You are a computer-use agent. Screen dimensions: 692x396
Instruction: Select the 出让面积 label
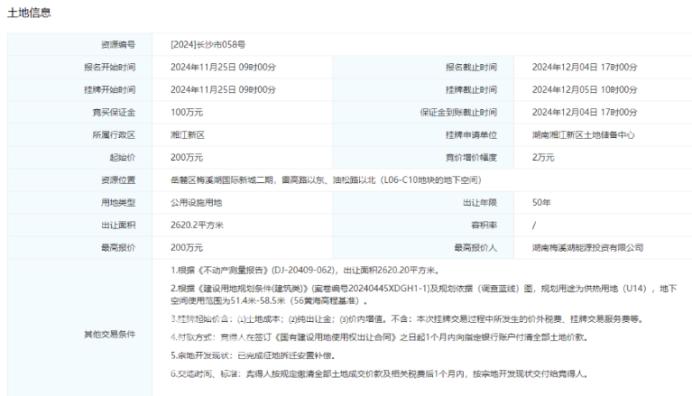click(118, 225)
